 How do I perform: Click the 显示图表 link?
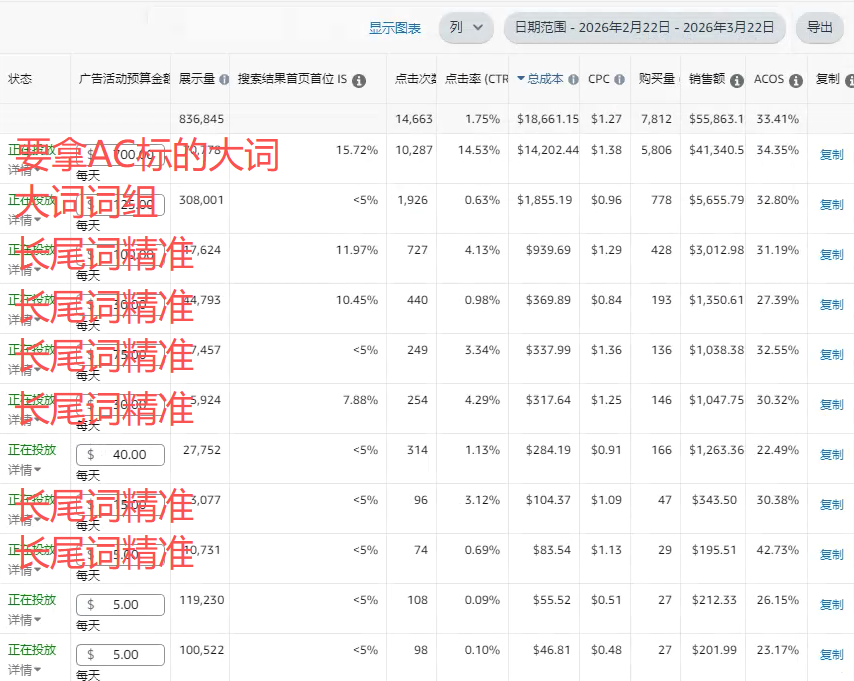(x=395, y=29)
